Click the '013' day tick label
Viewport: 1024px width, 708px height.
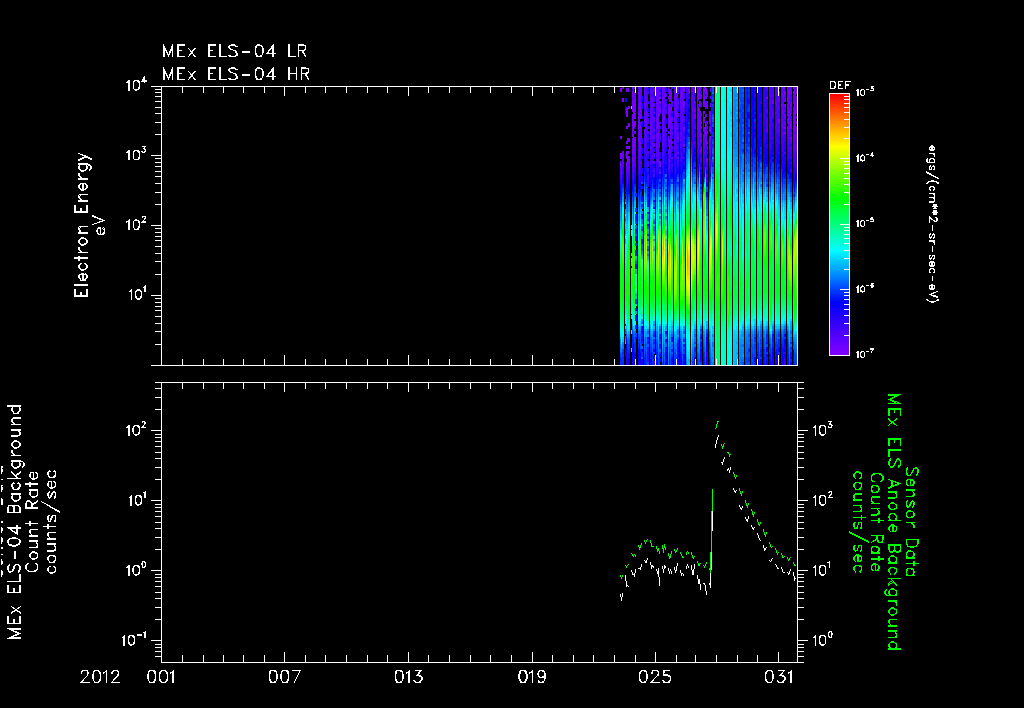click(x=408, y=677)
